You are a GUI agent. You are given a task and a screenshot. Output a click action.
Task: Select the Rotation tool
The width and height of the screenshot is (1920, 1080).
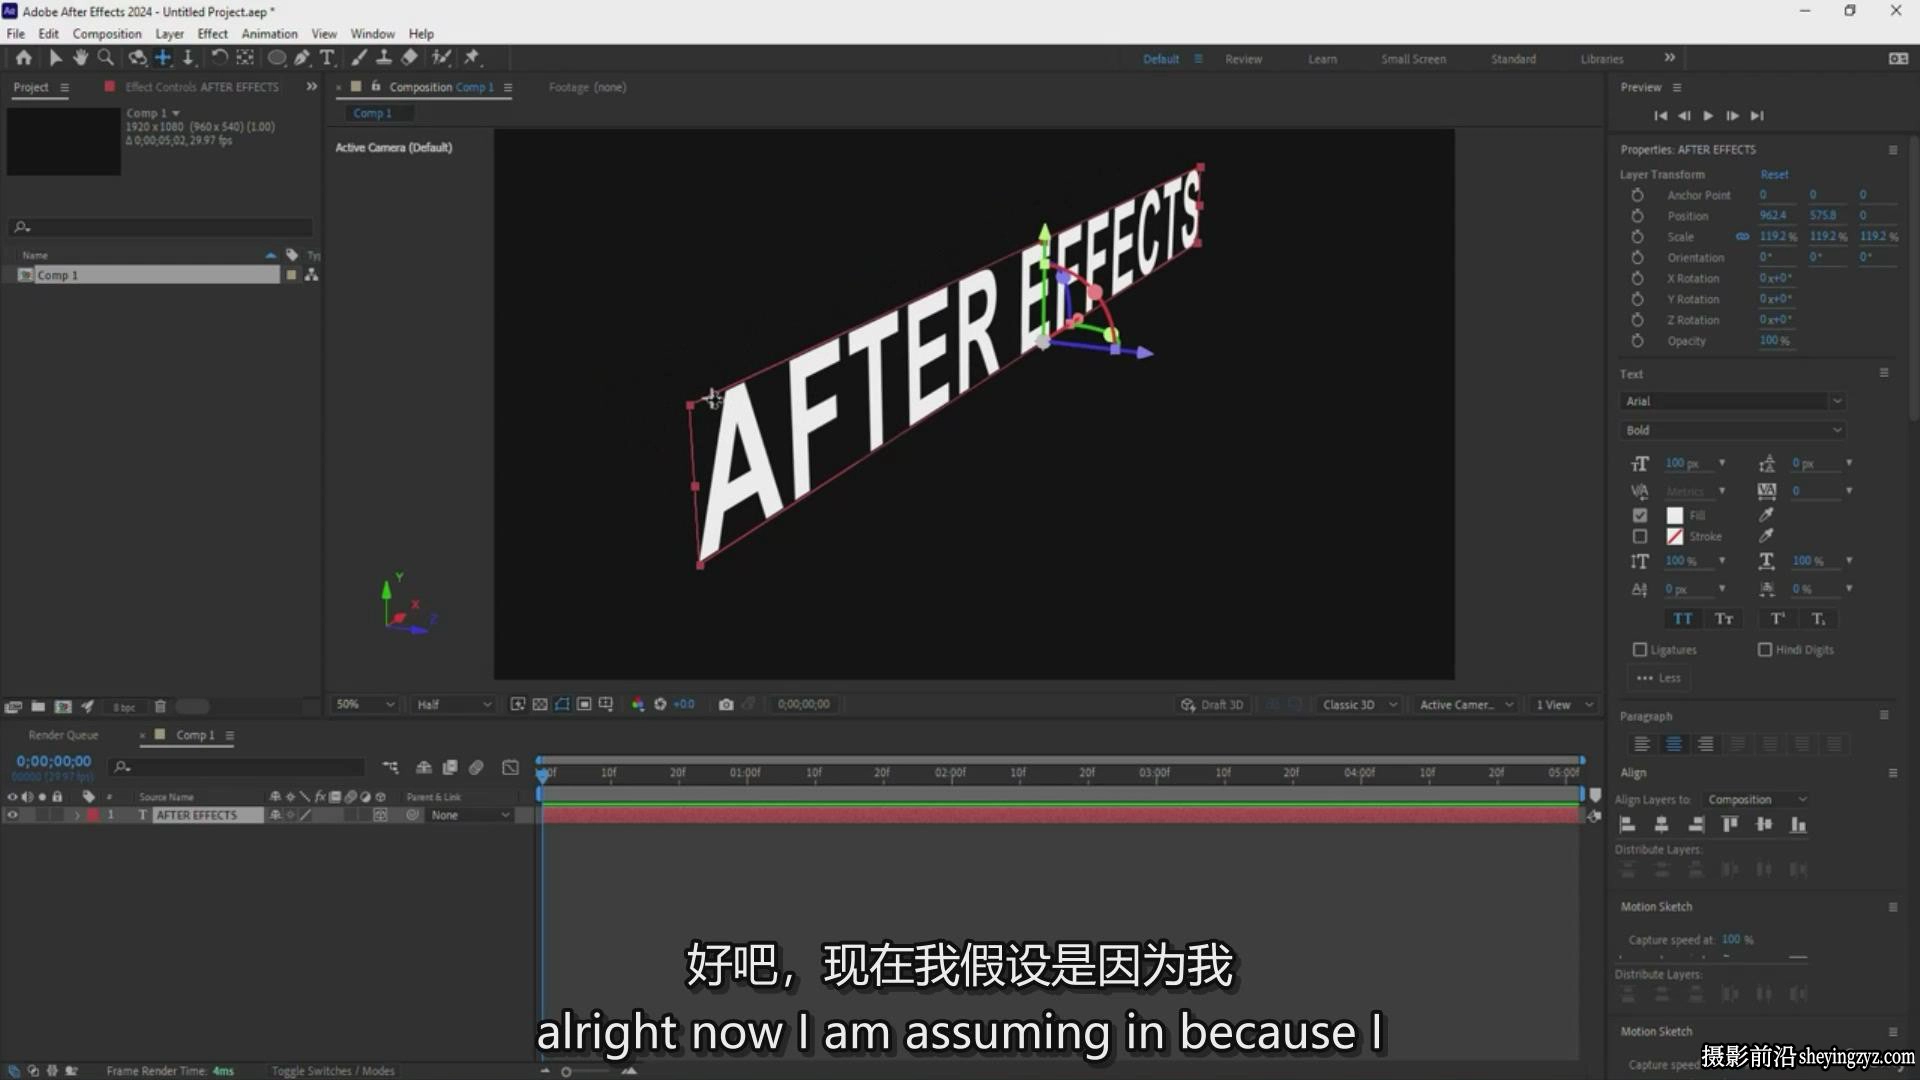pos(219,58)
